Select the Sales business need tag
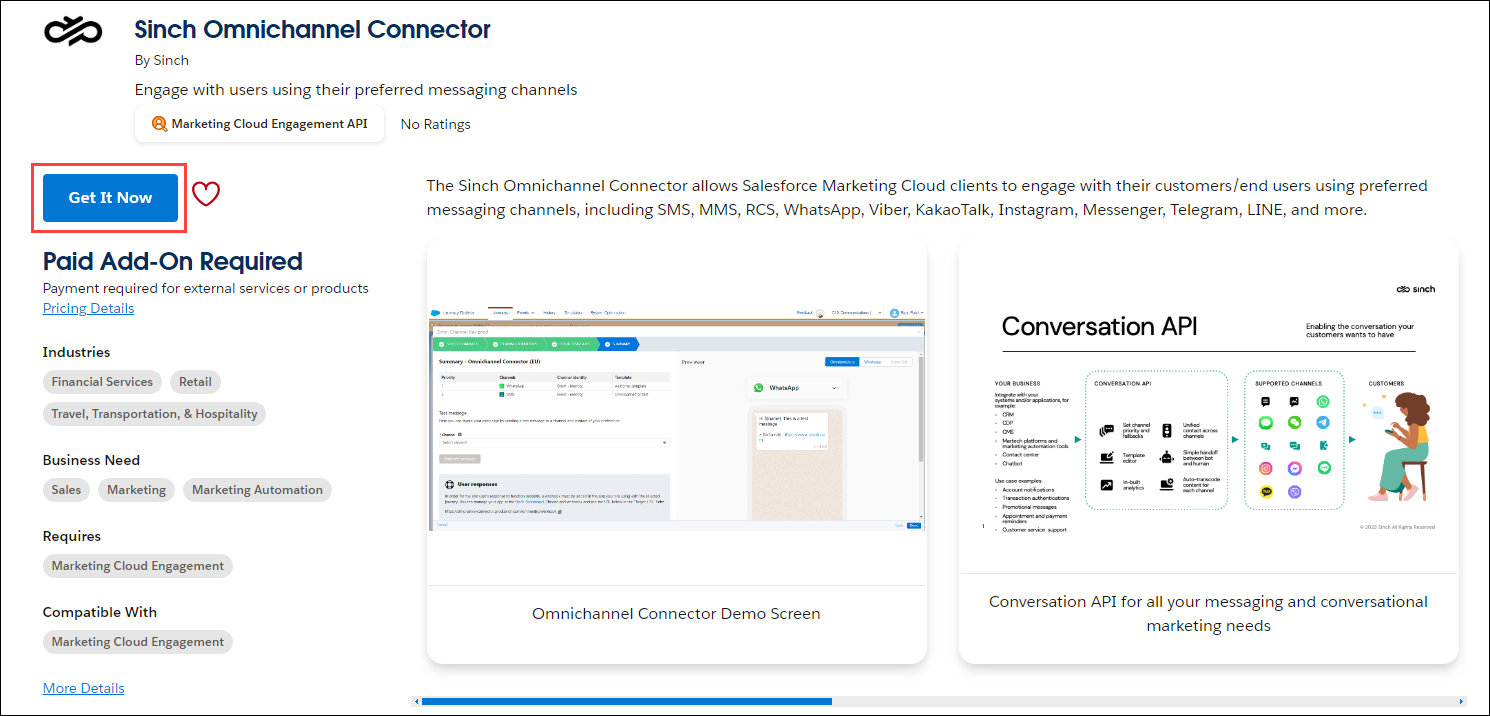The image size is (1490, 716). pyautogui.click(x=66, y=490)
